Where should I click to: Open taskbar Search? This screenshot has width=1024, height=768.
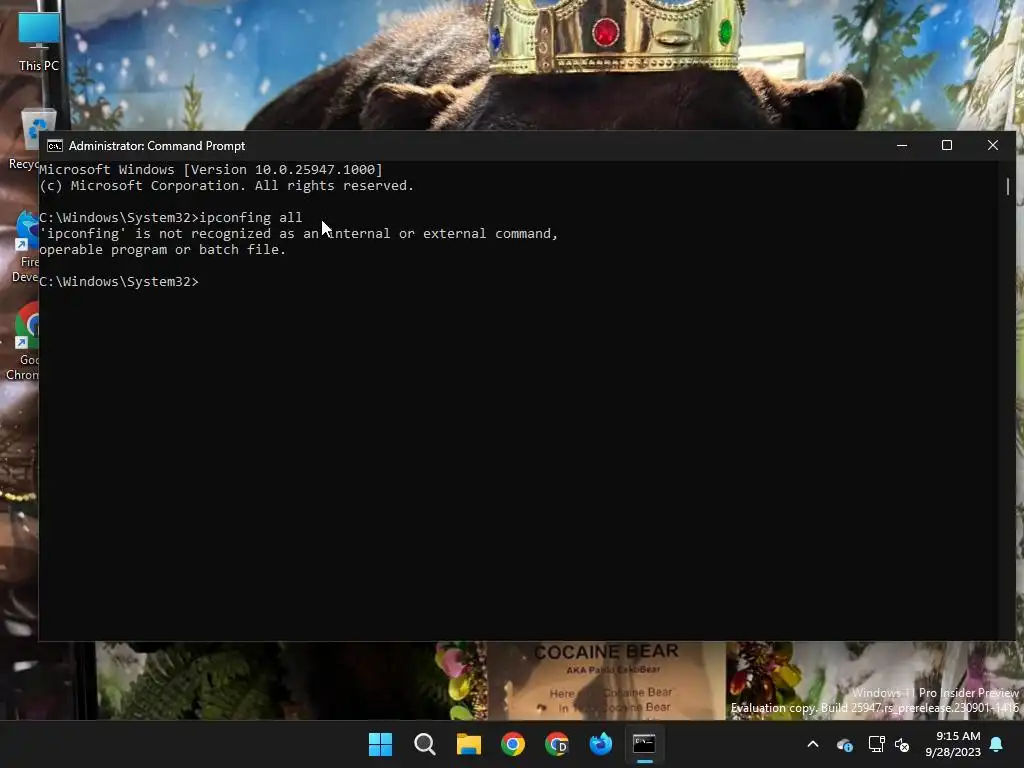point(424,744)
